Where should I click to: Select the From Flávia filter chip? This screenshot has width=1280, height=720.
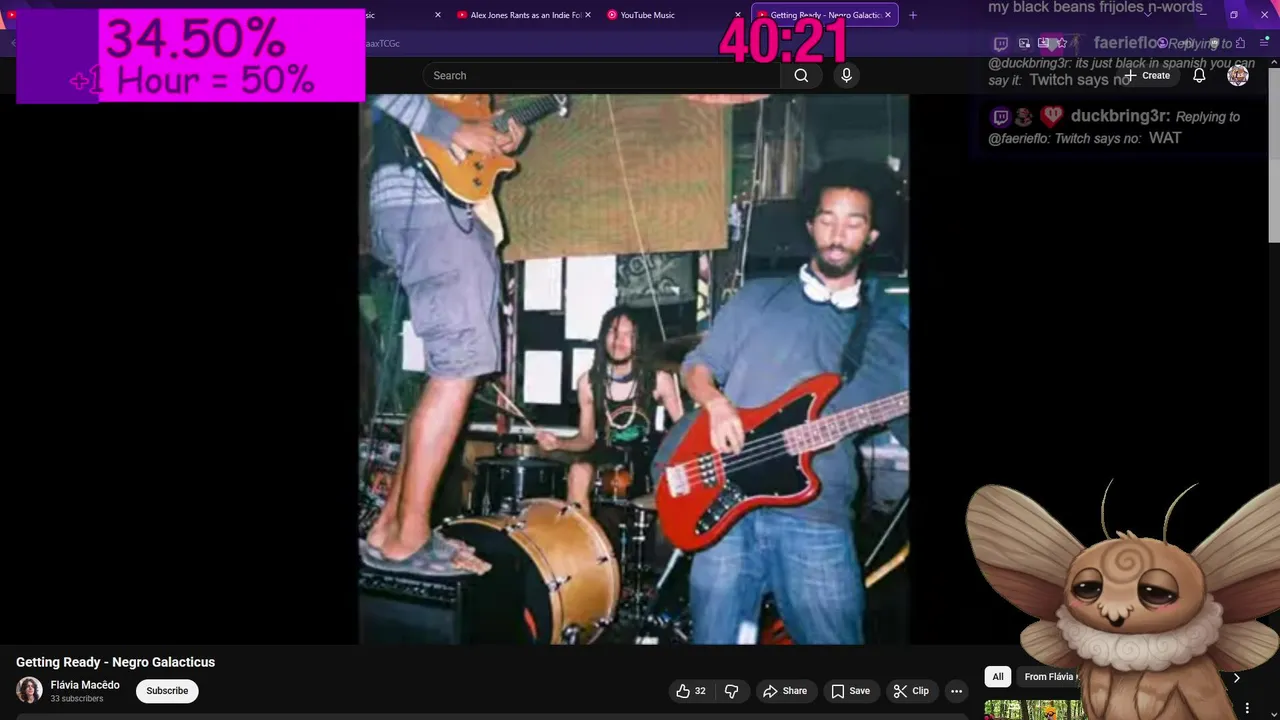pos(1050,677)
